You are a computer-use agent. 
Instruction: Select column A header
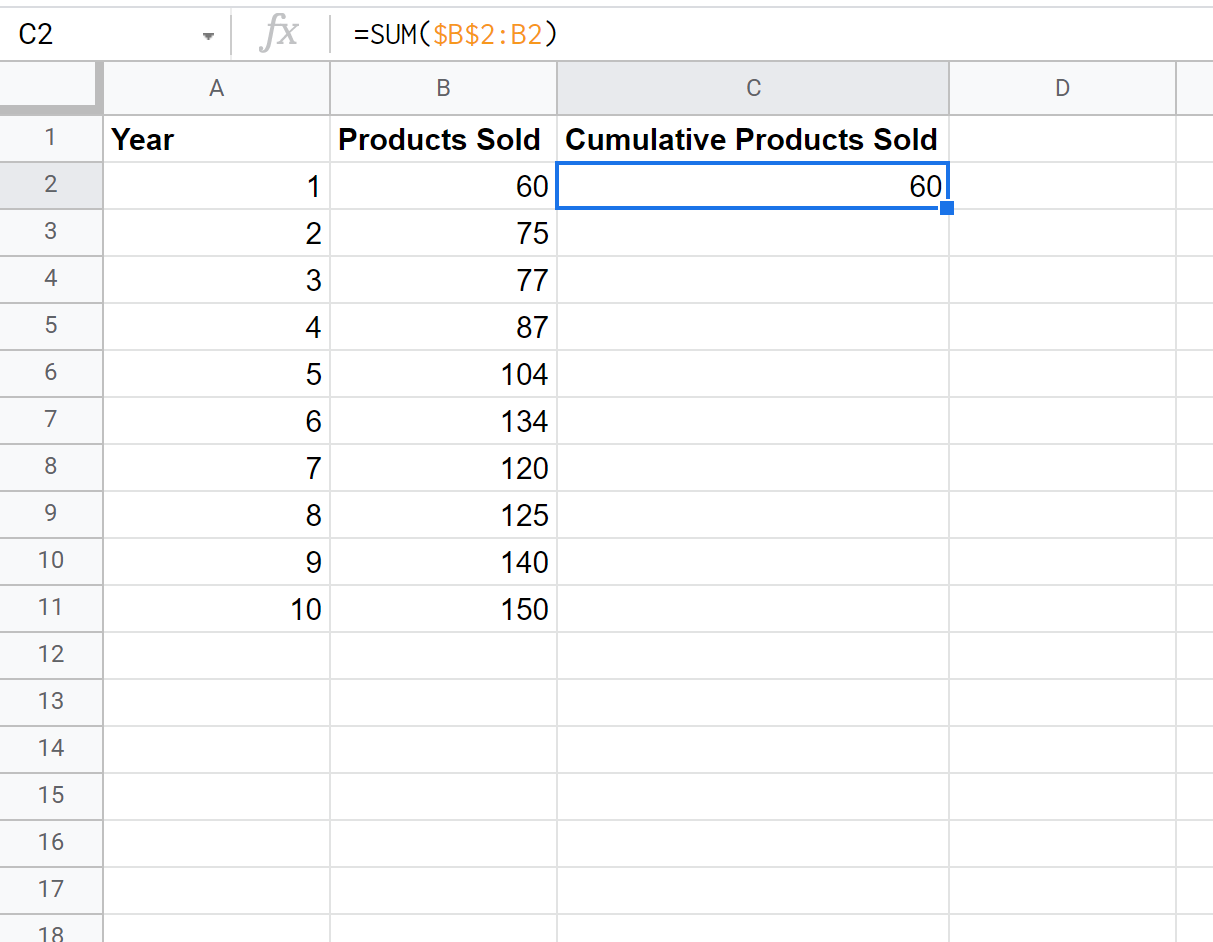click(216, 89)
